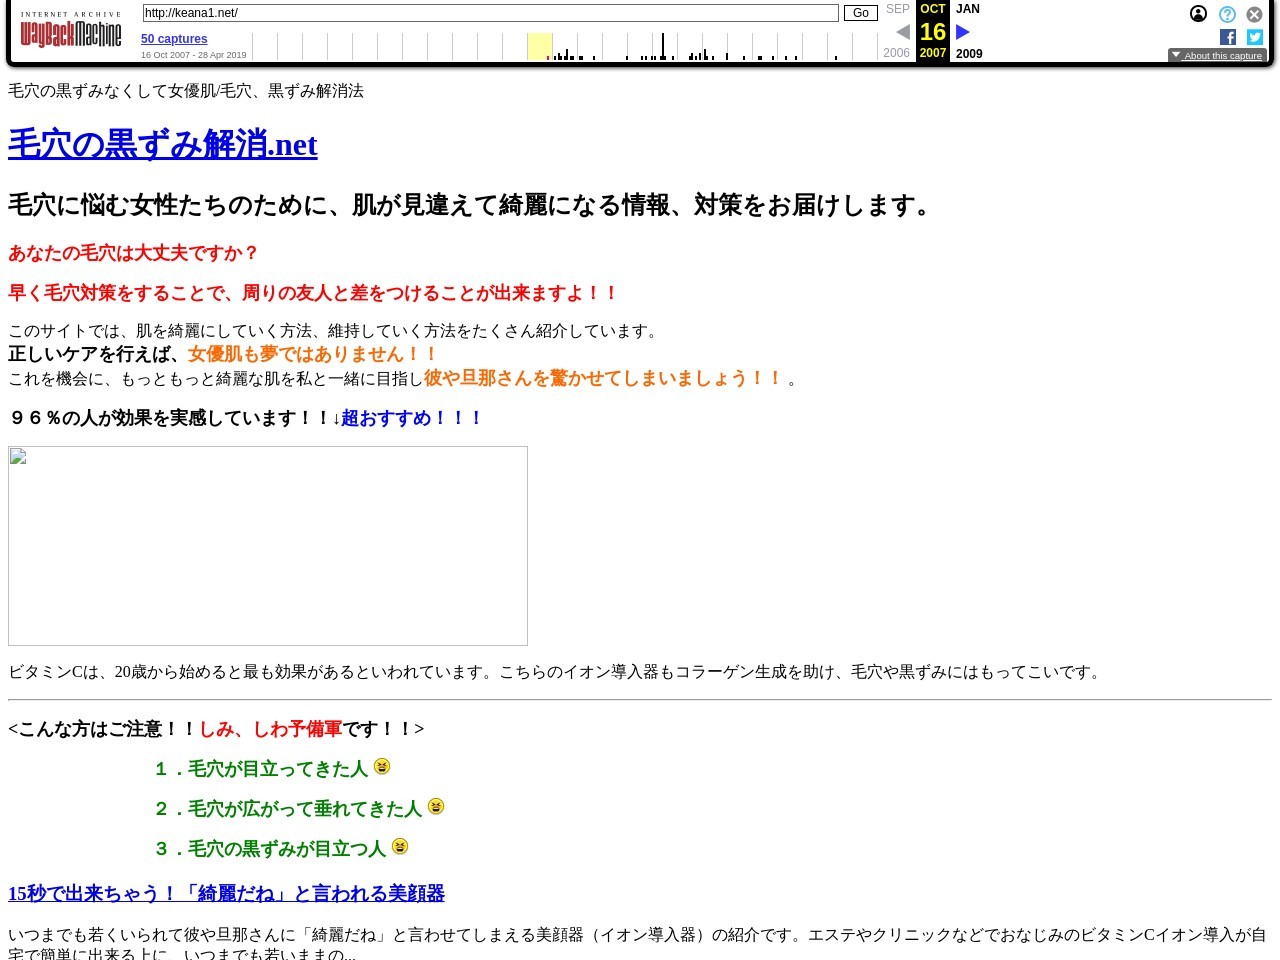Click the yellow highlighted timeline bar
The width and height of the screenshot is (1280, 960).
click(539, 46)
